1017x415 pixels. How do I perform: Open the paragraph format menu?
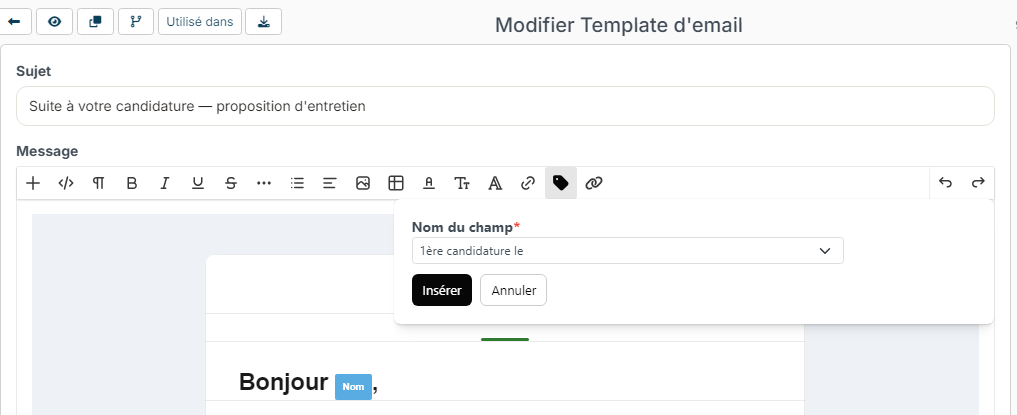point(99,184)
